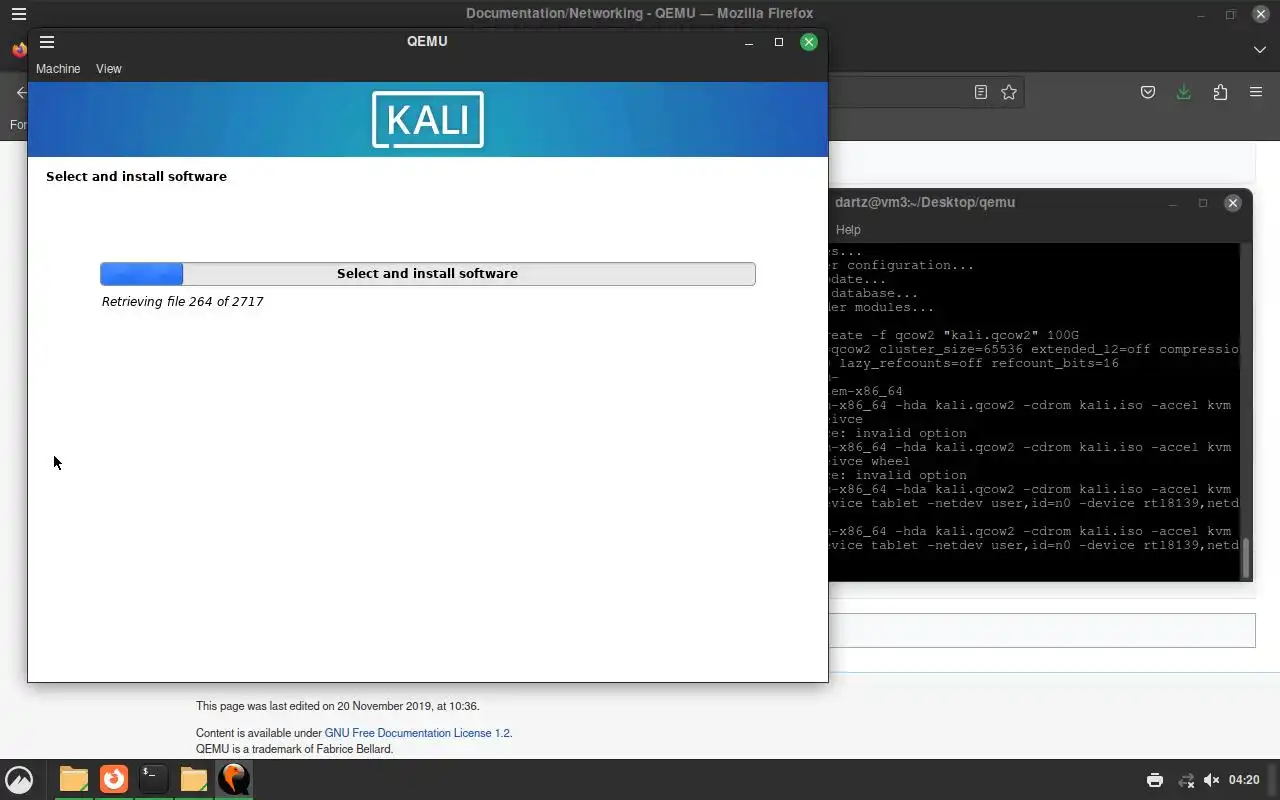Switch to Firefox from the taskbar
This screenshot has width=1280, height=800.
(114, 779)
